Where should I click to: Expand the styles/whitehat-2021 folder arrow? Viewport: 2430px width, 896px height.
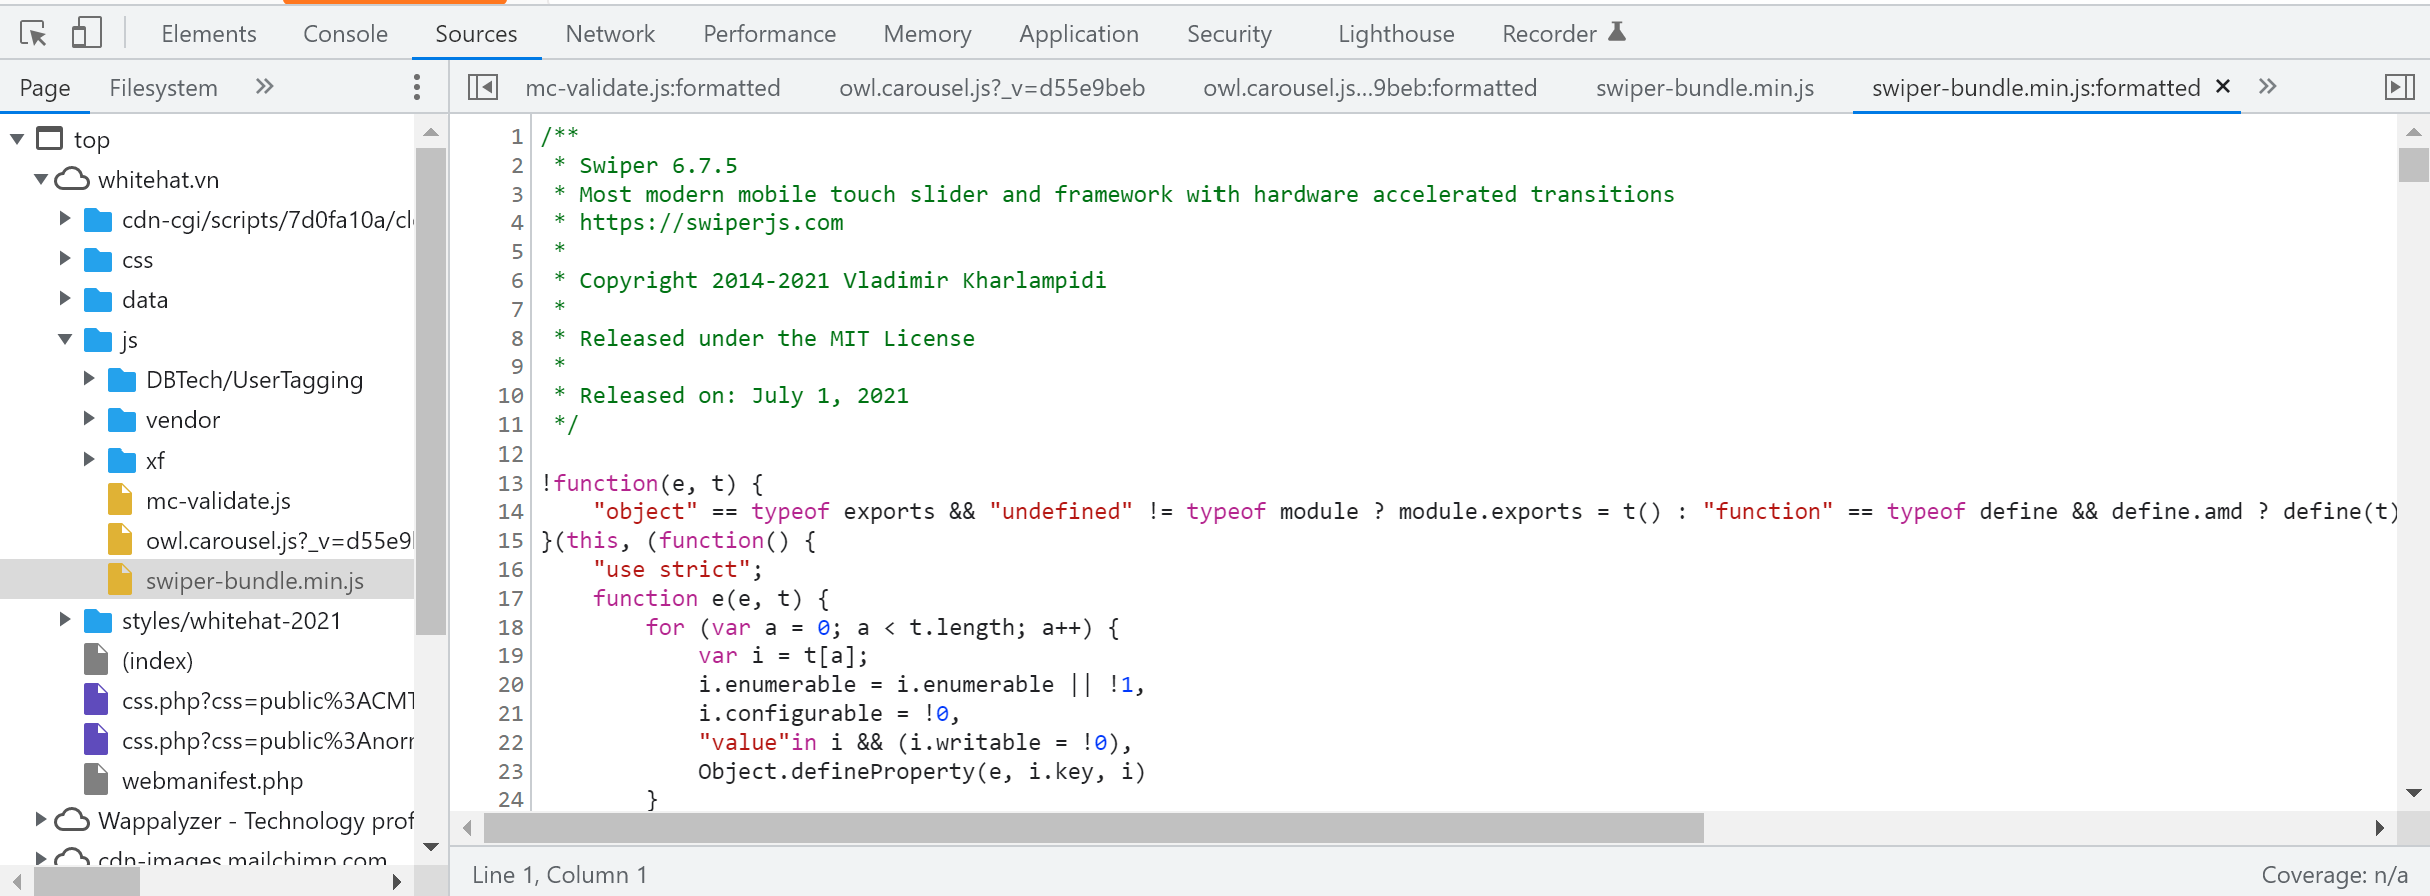(65, 619)
